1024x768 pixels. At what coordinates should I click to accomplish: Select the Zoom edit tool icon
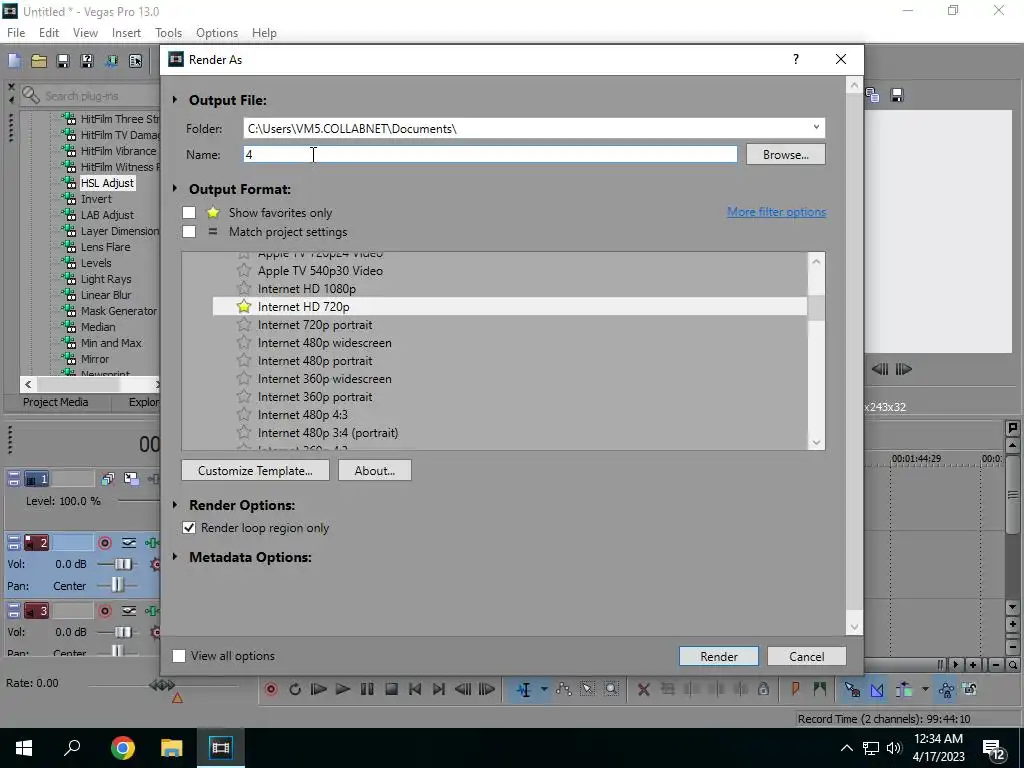611,689
